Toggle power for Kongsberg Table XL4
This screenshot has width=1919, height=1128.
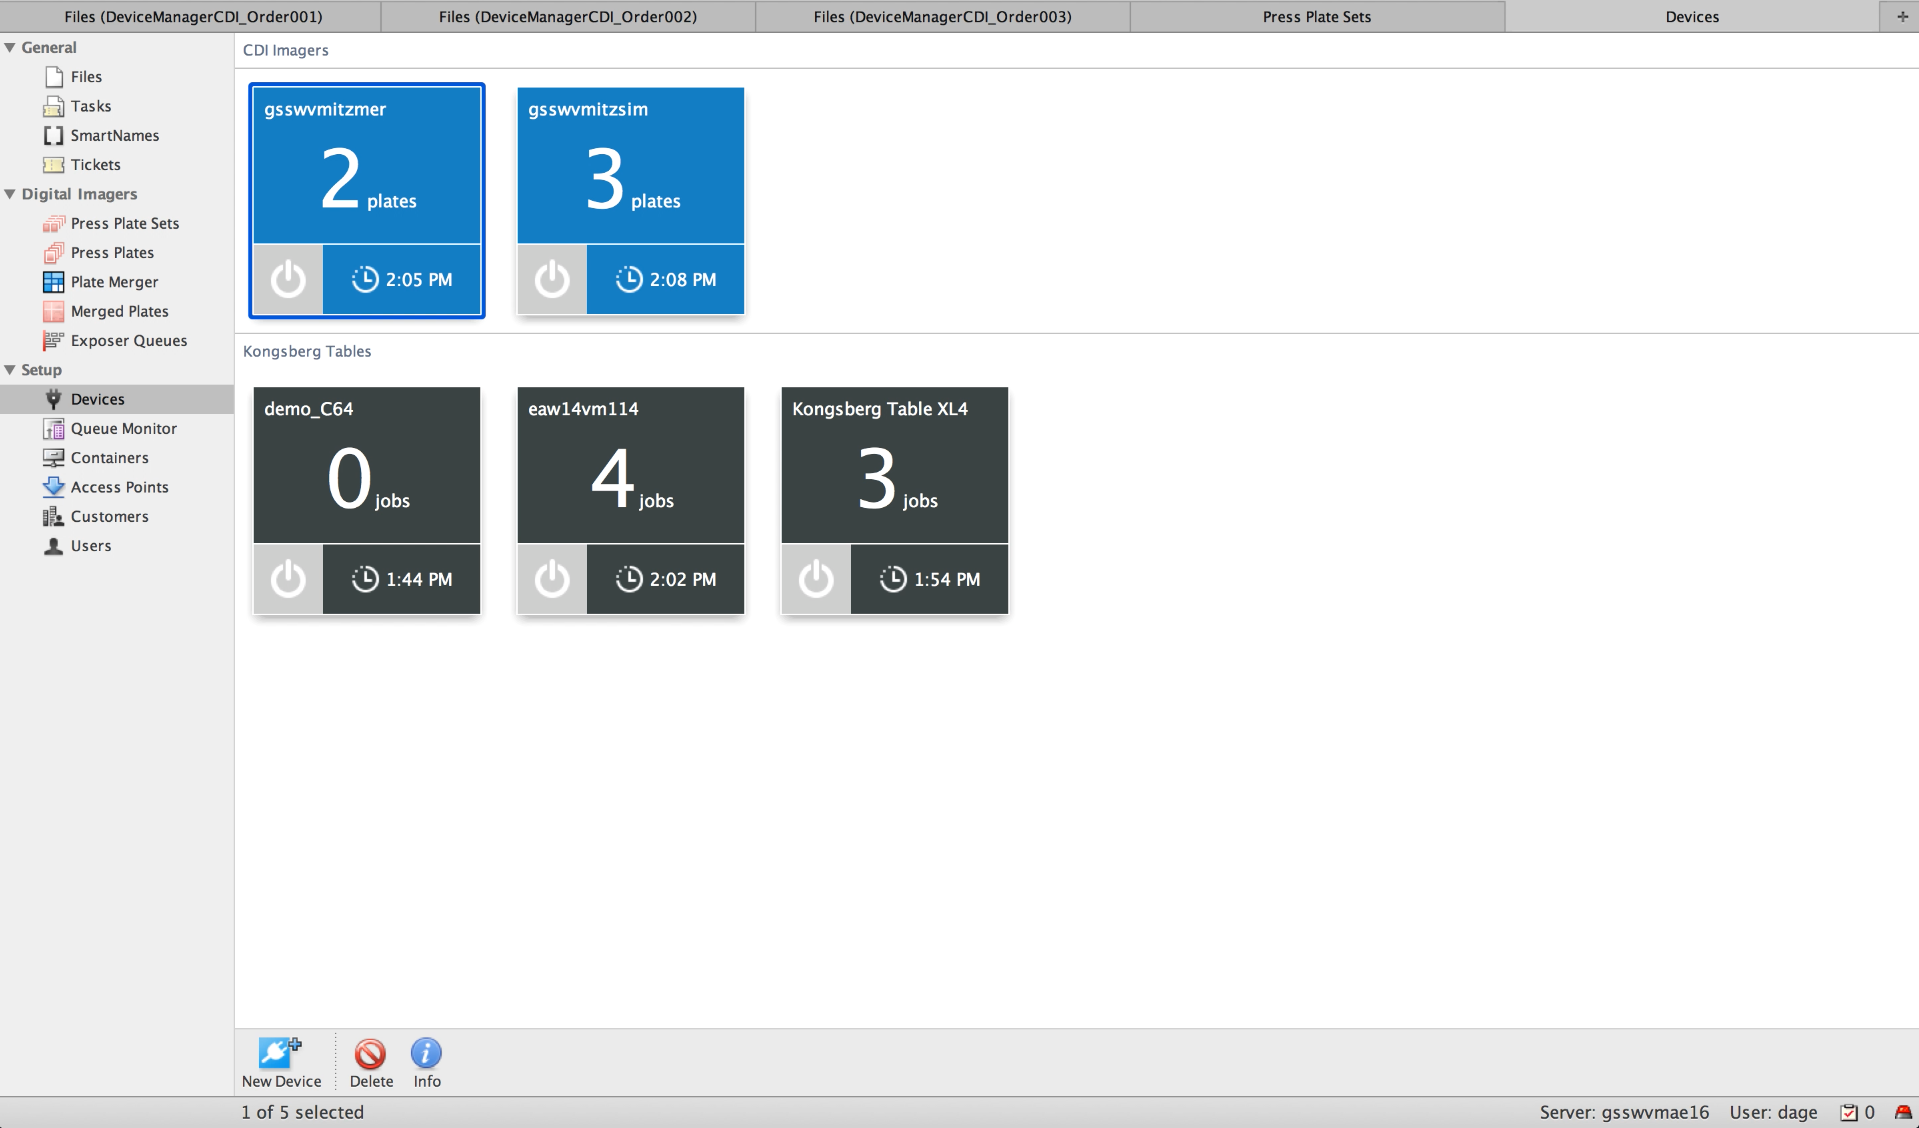click(x=816, y=579)
